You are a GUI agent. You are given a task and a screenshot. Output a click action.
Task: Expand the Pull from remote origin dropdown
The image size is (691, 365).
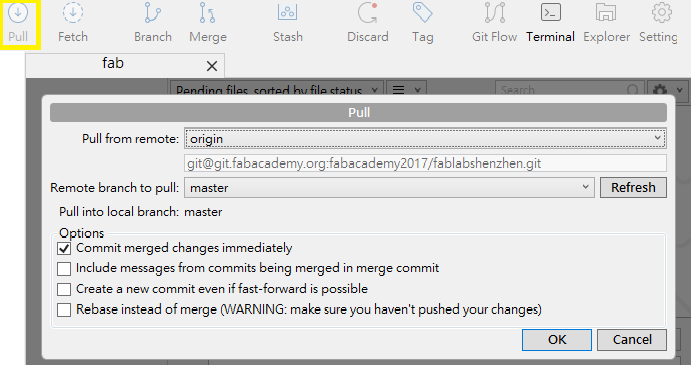[425, 138]
